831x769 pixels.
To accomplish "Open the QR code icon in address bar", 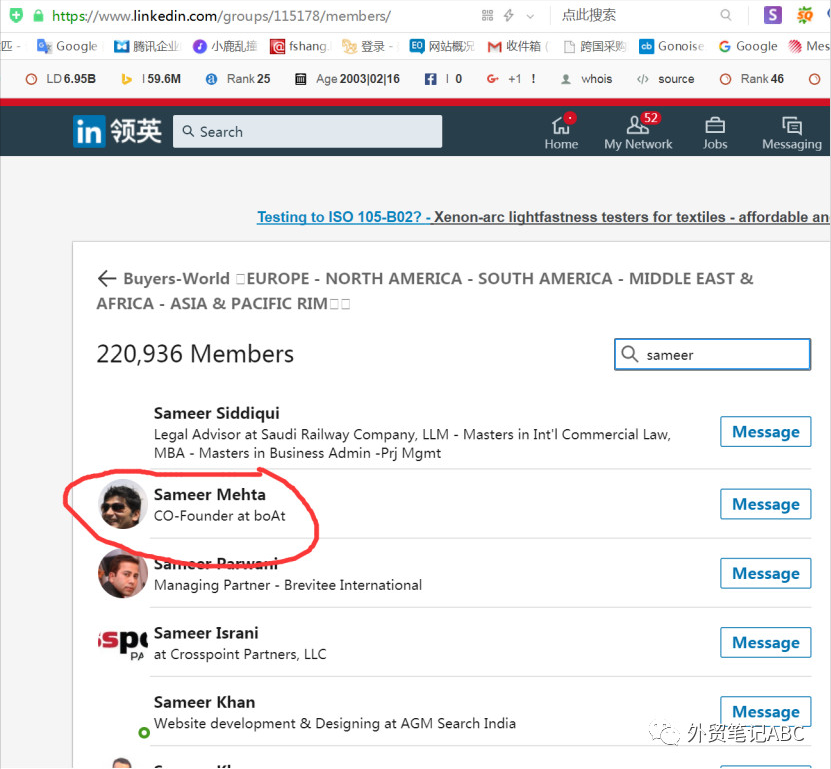I will [x=487, y=16].
